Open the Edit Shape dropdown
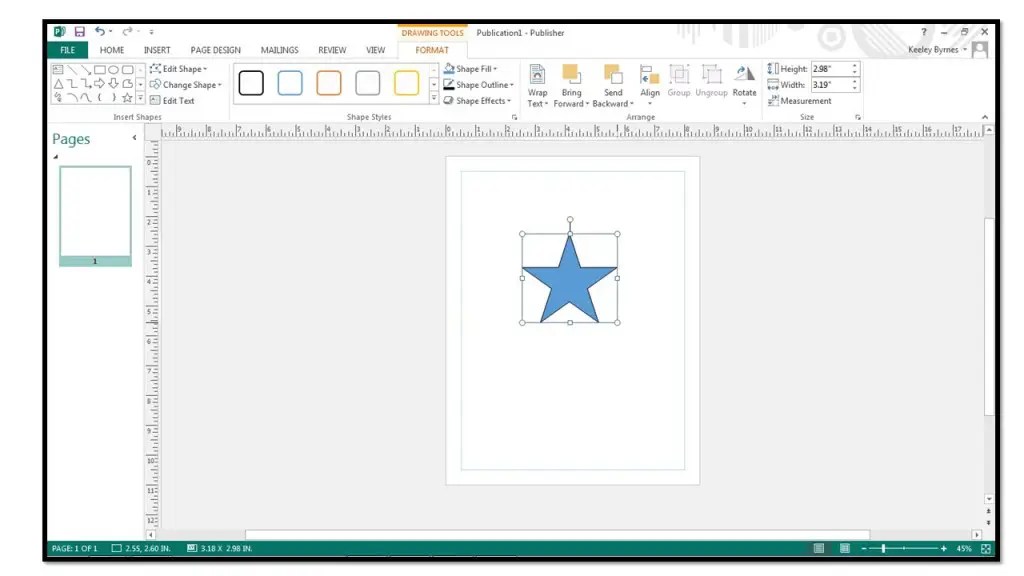 tap(180, 68)
